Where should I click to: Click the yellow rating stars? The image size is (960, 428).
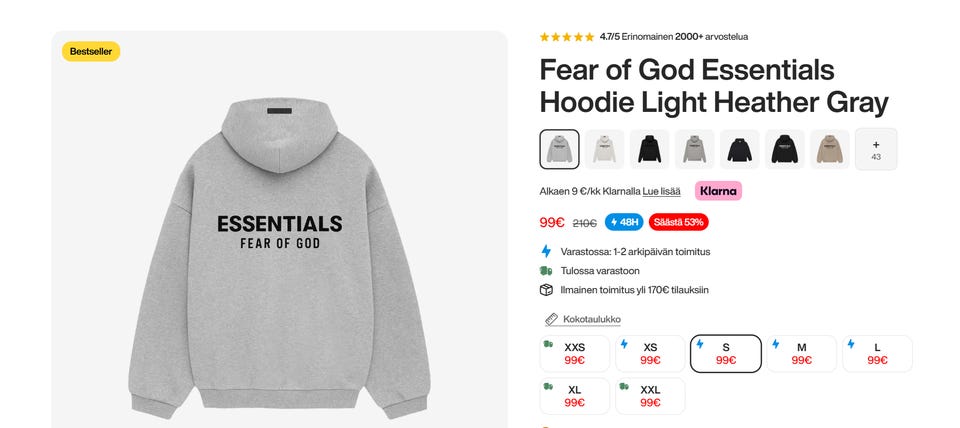click(x=567, y=37)
